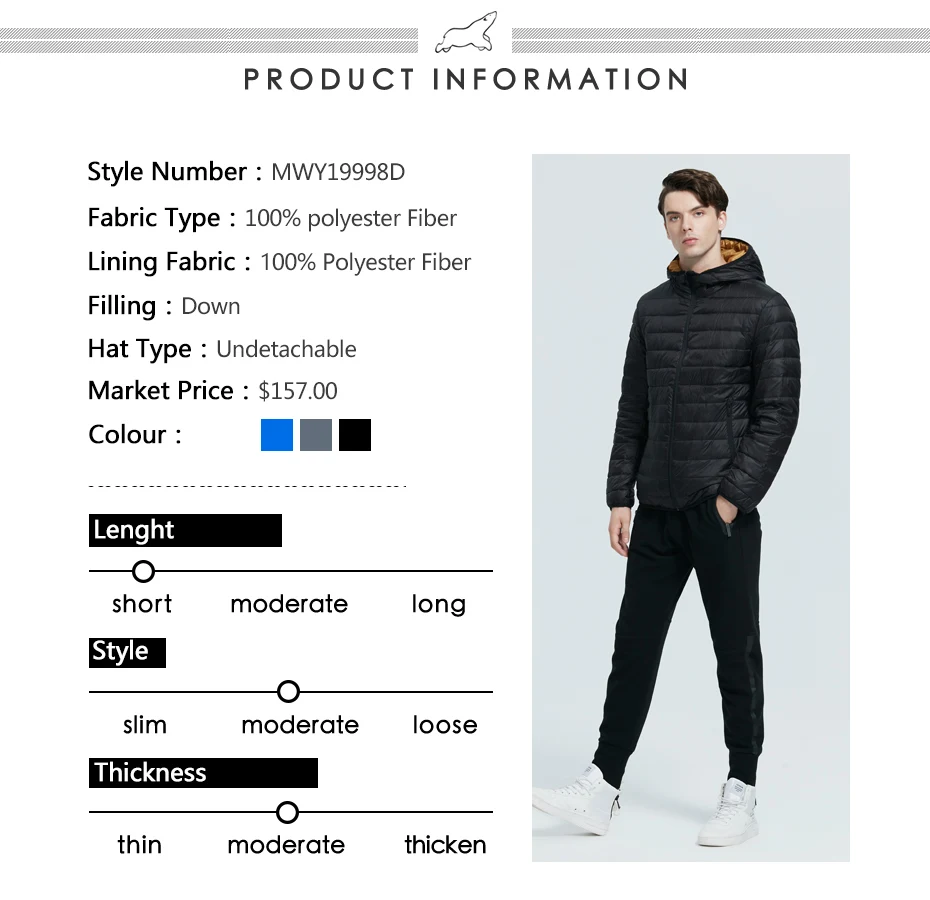Screen dimensions: 930x900
Task: Select the blue colour swatch
Action: point(277,435)
